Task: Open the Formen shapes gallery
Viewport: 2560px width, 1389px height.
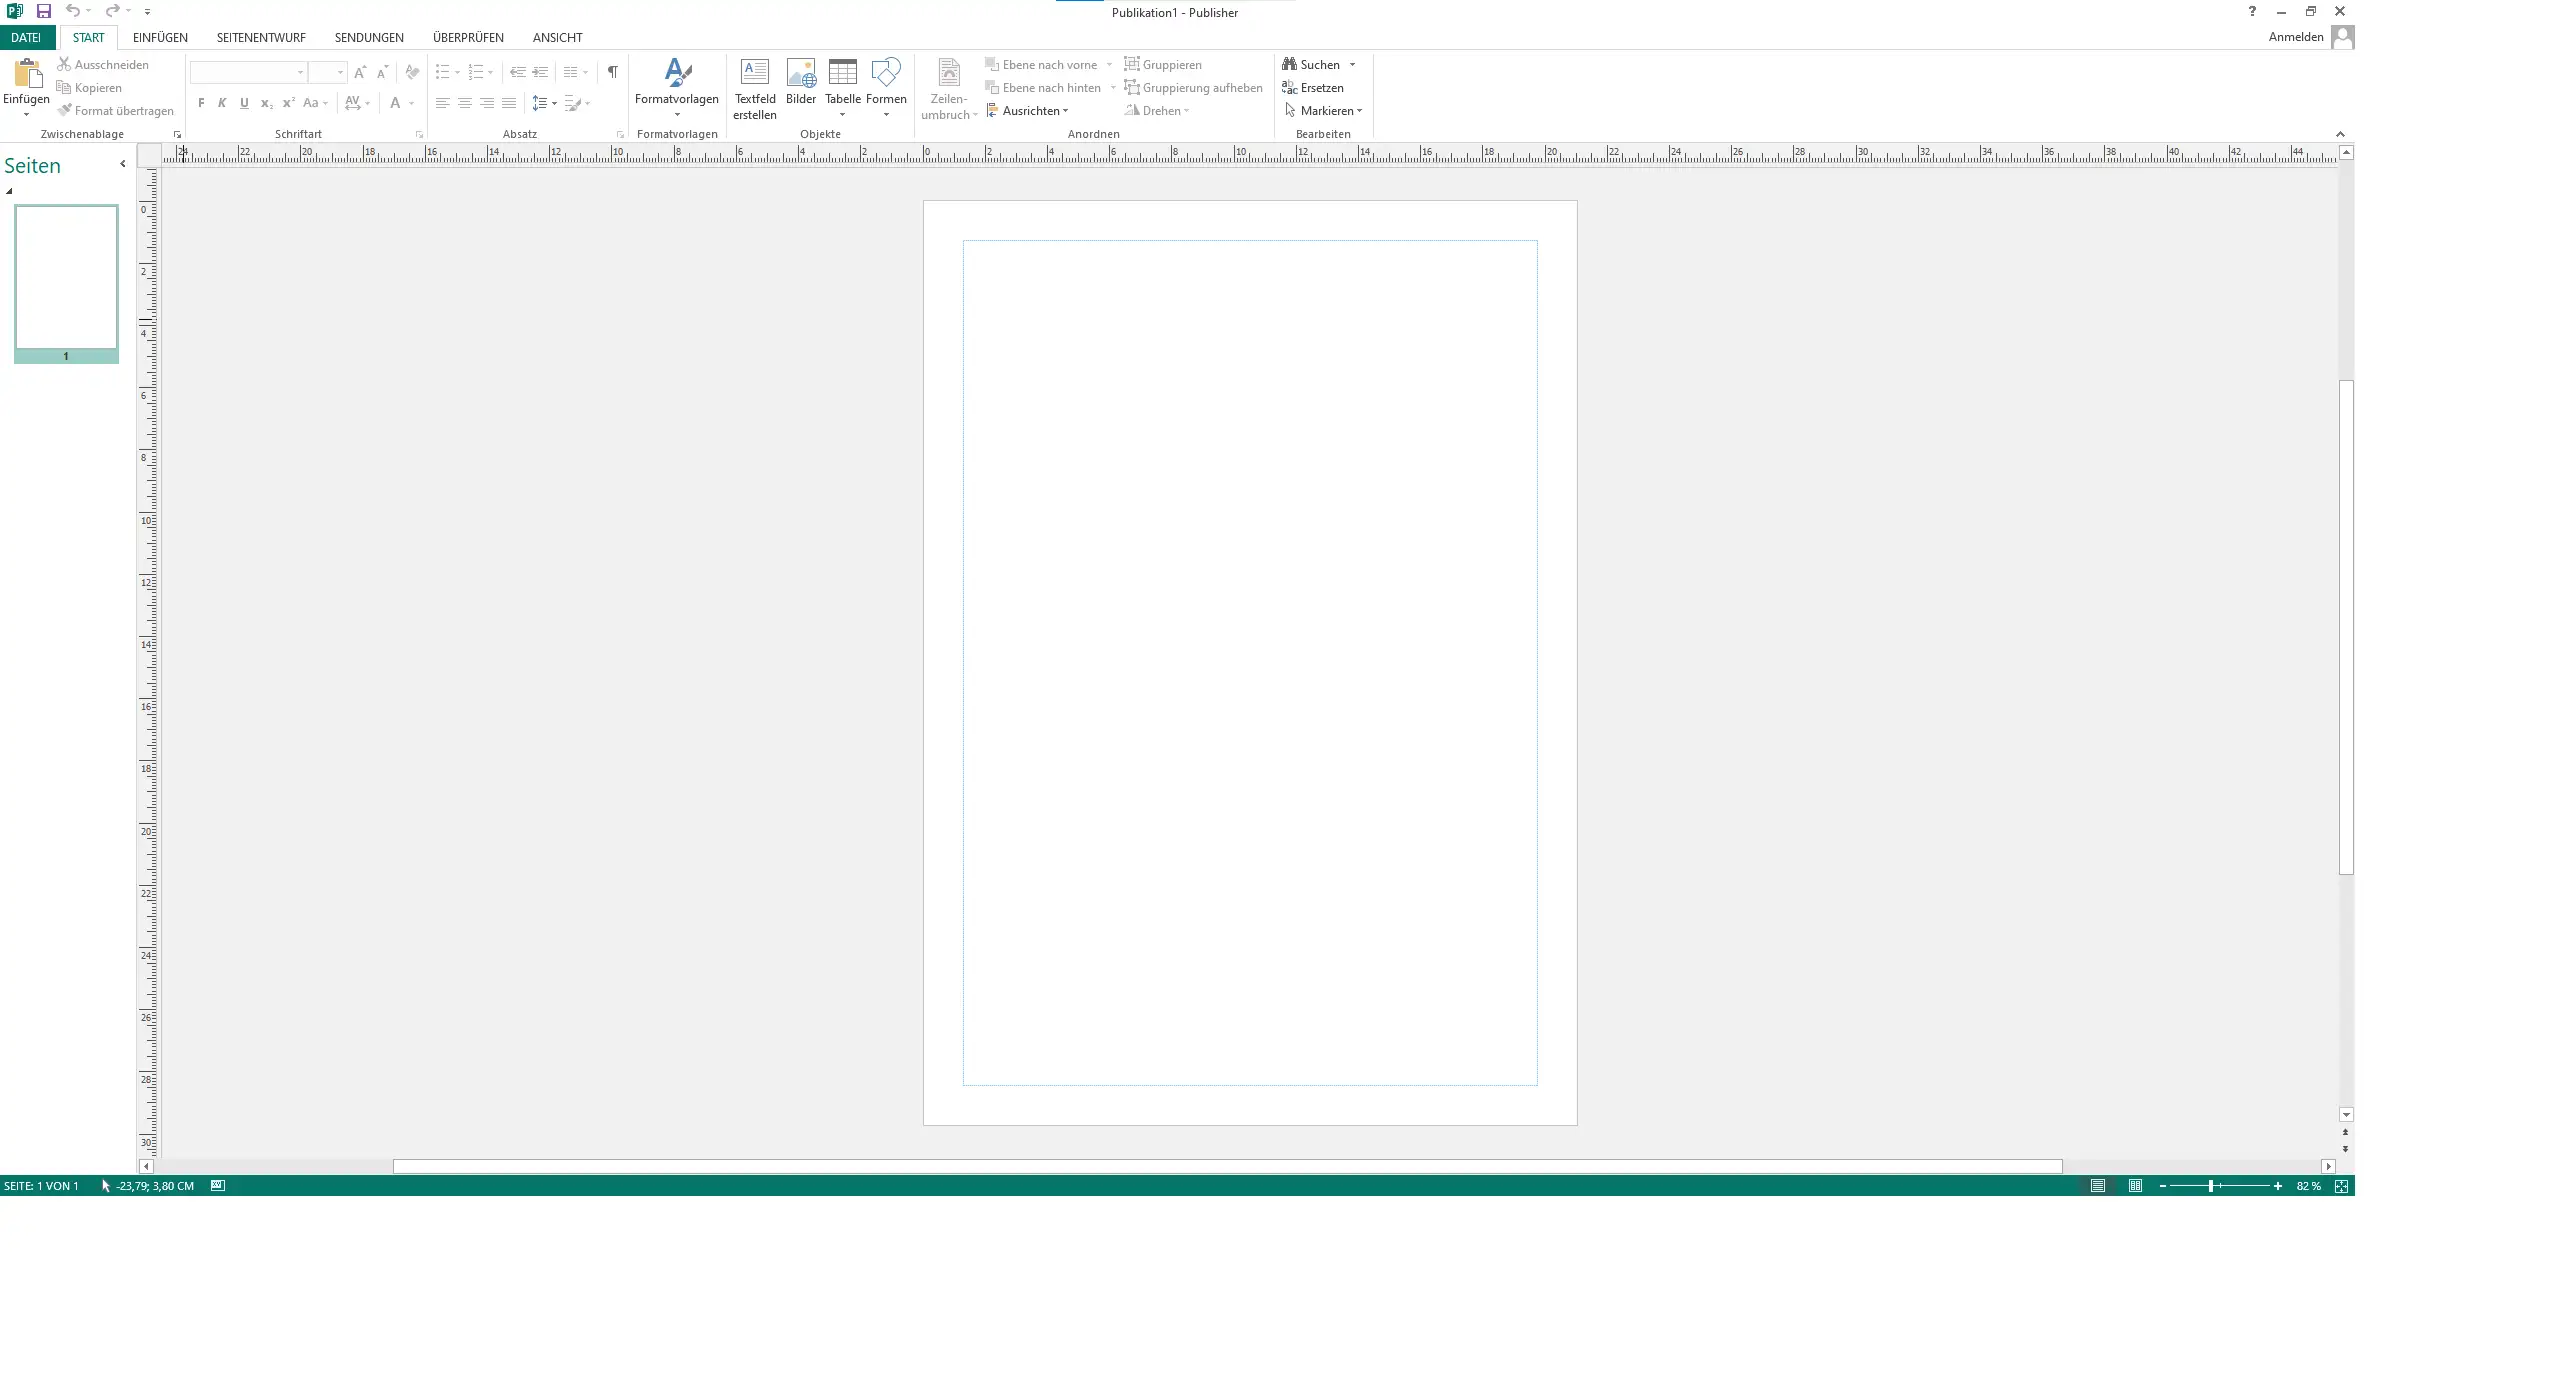Action: [x=886, y=74]
